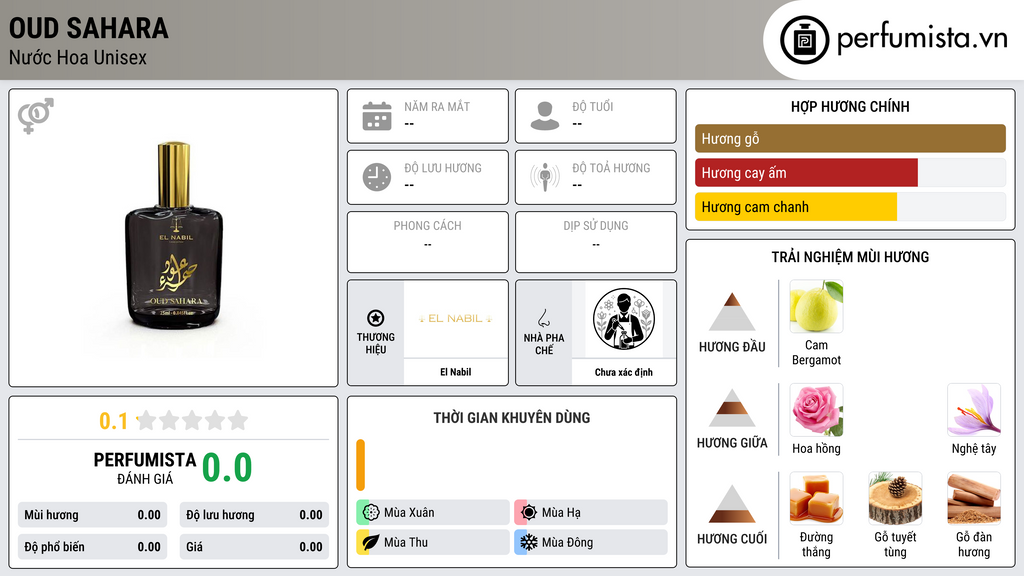Viewport: 1024px width, 576px height.
Task: Click the Oud Sahara bottle product image
Action: tap(174, 235)
